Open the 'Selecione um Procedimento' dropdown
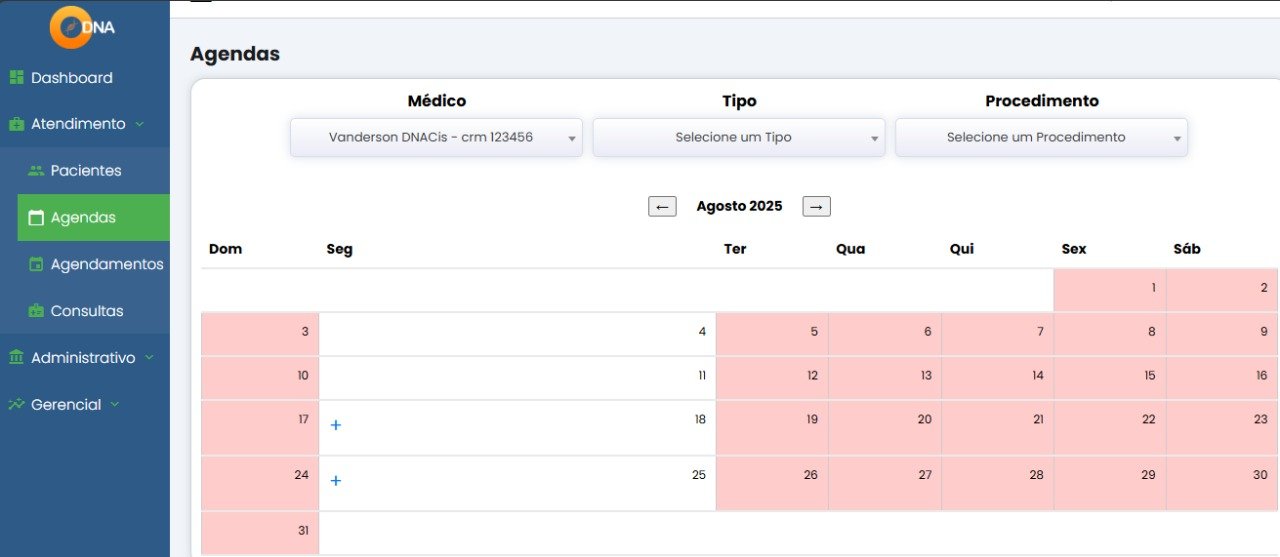The image size is (1280, 557). (1041, 138)
